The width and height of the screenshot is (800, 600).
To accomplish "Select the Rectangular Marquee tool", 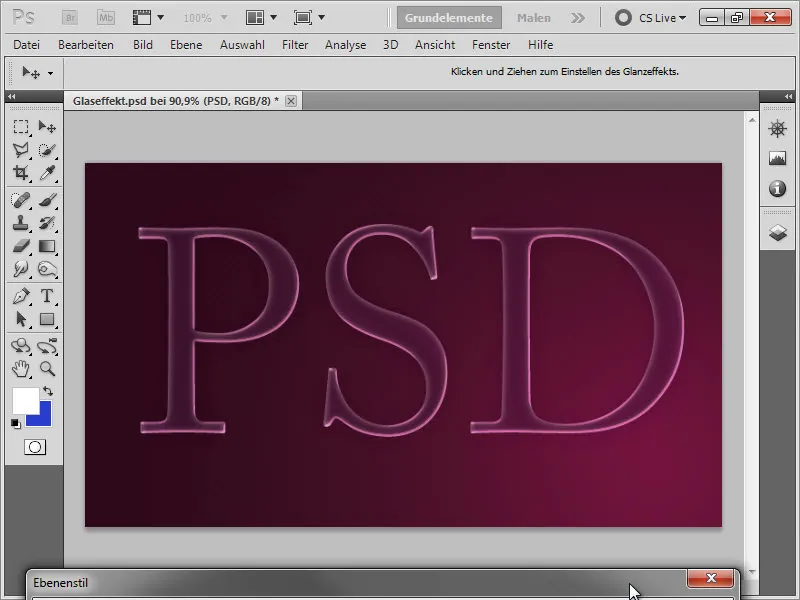I will point(21,127).
